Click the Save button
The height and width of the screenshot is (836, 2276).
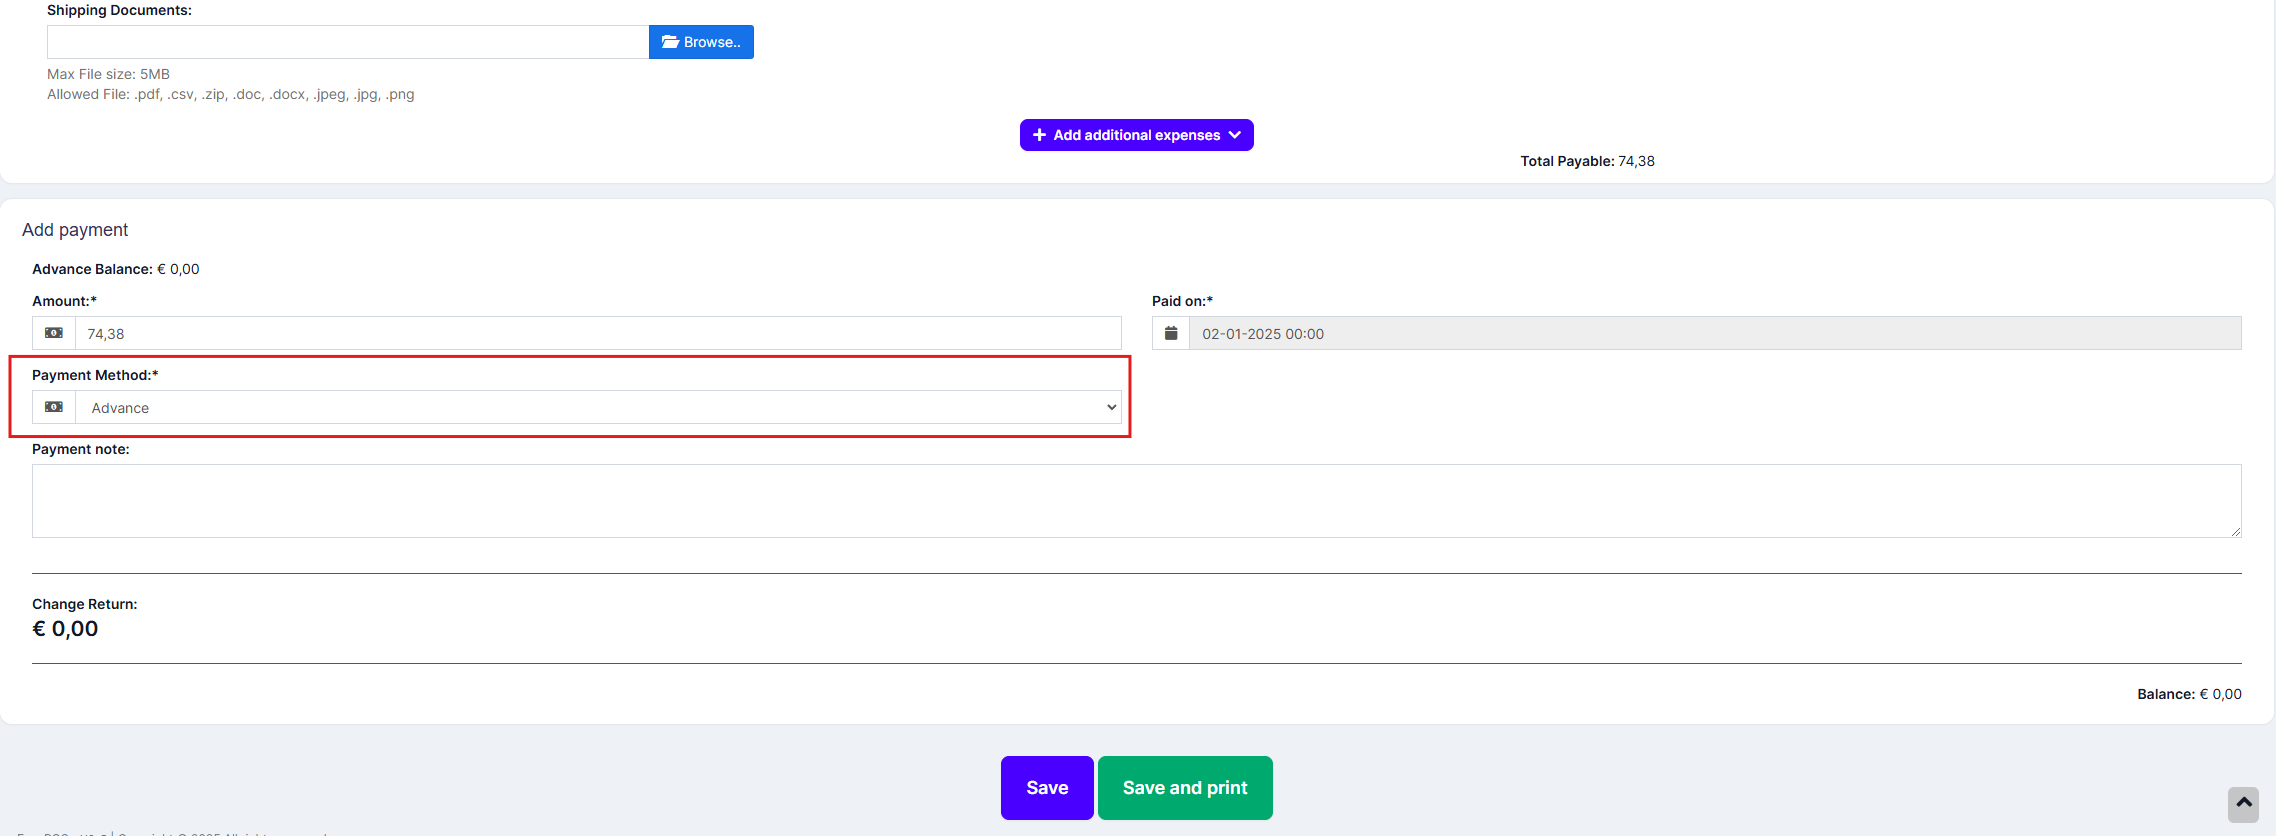pyautogui.click(x=1046, y=788)
